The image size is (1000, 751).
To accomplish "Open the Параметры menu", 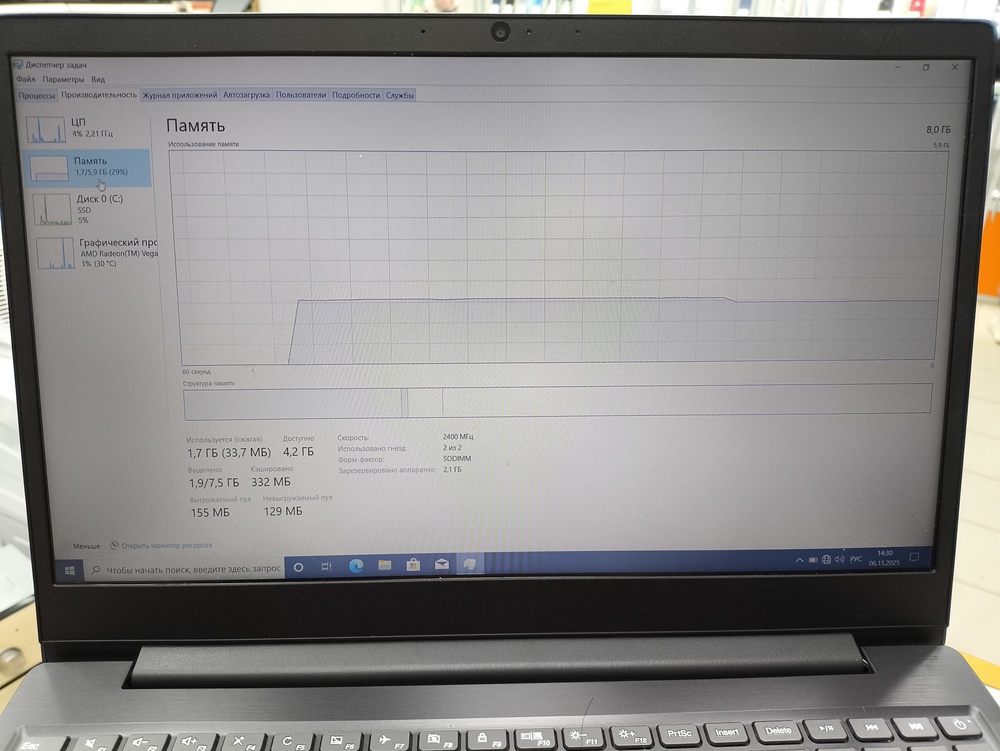I will click(63, 79).
